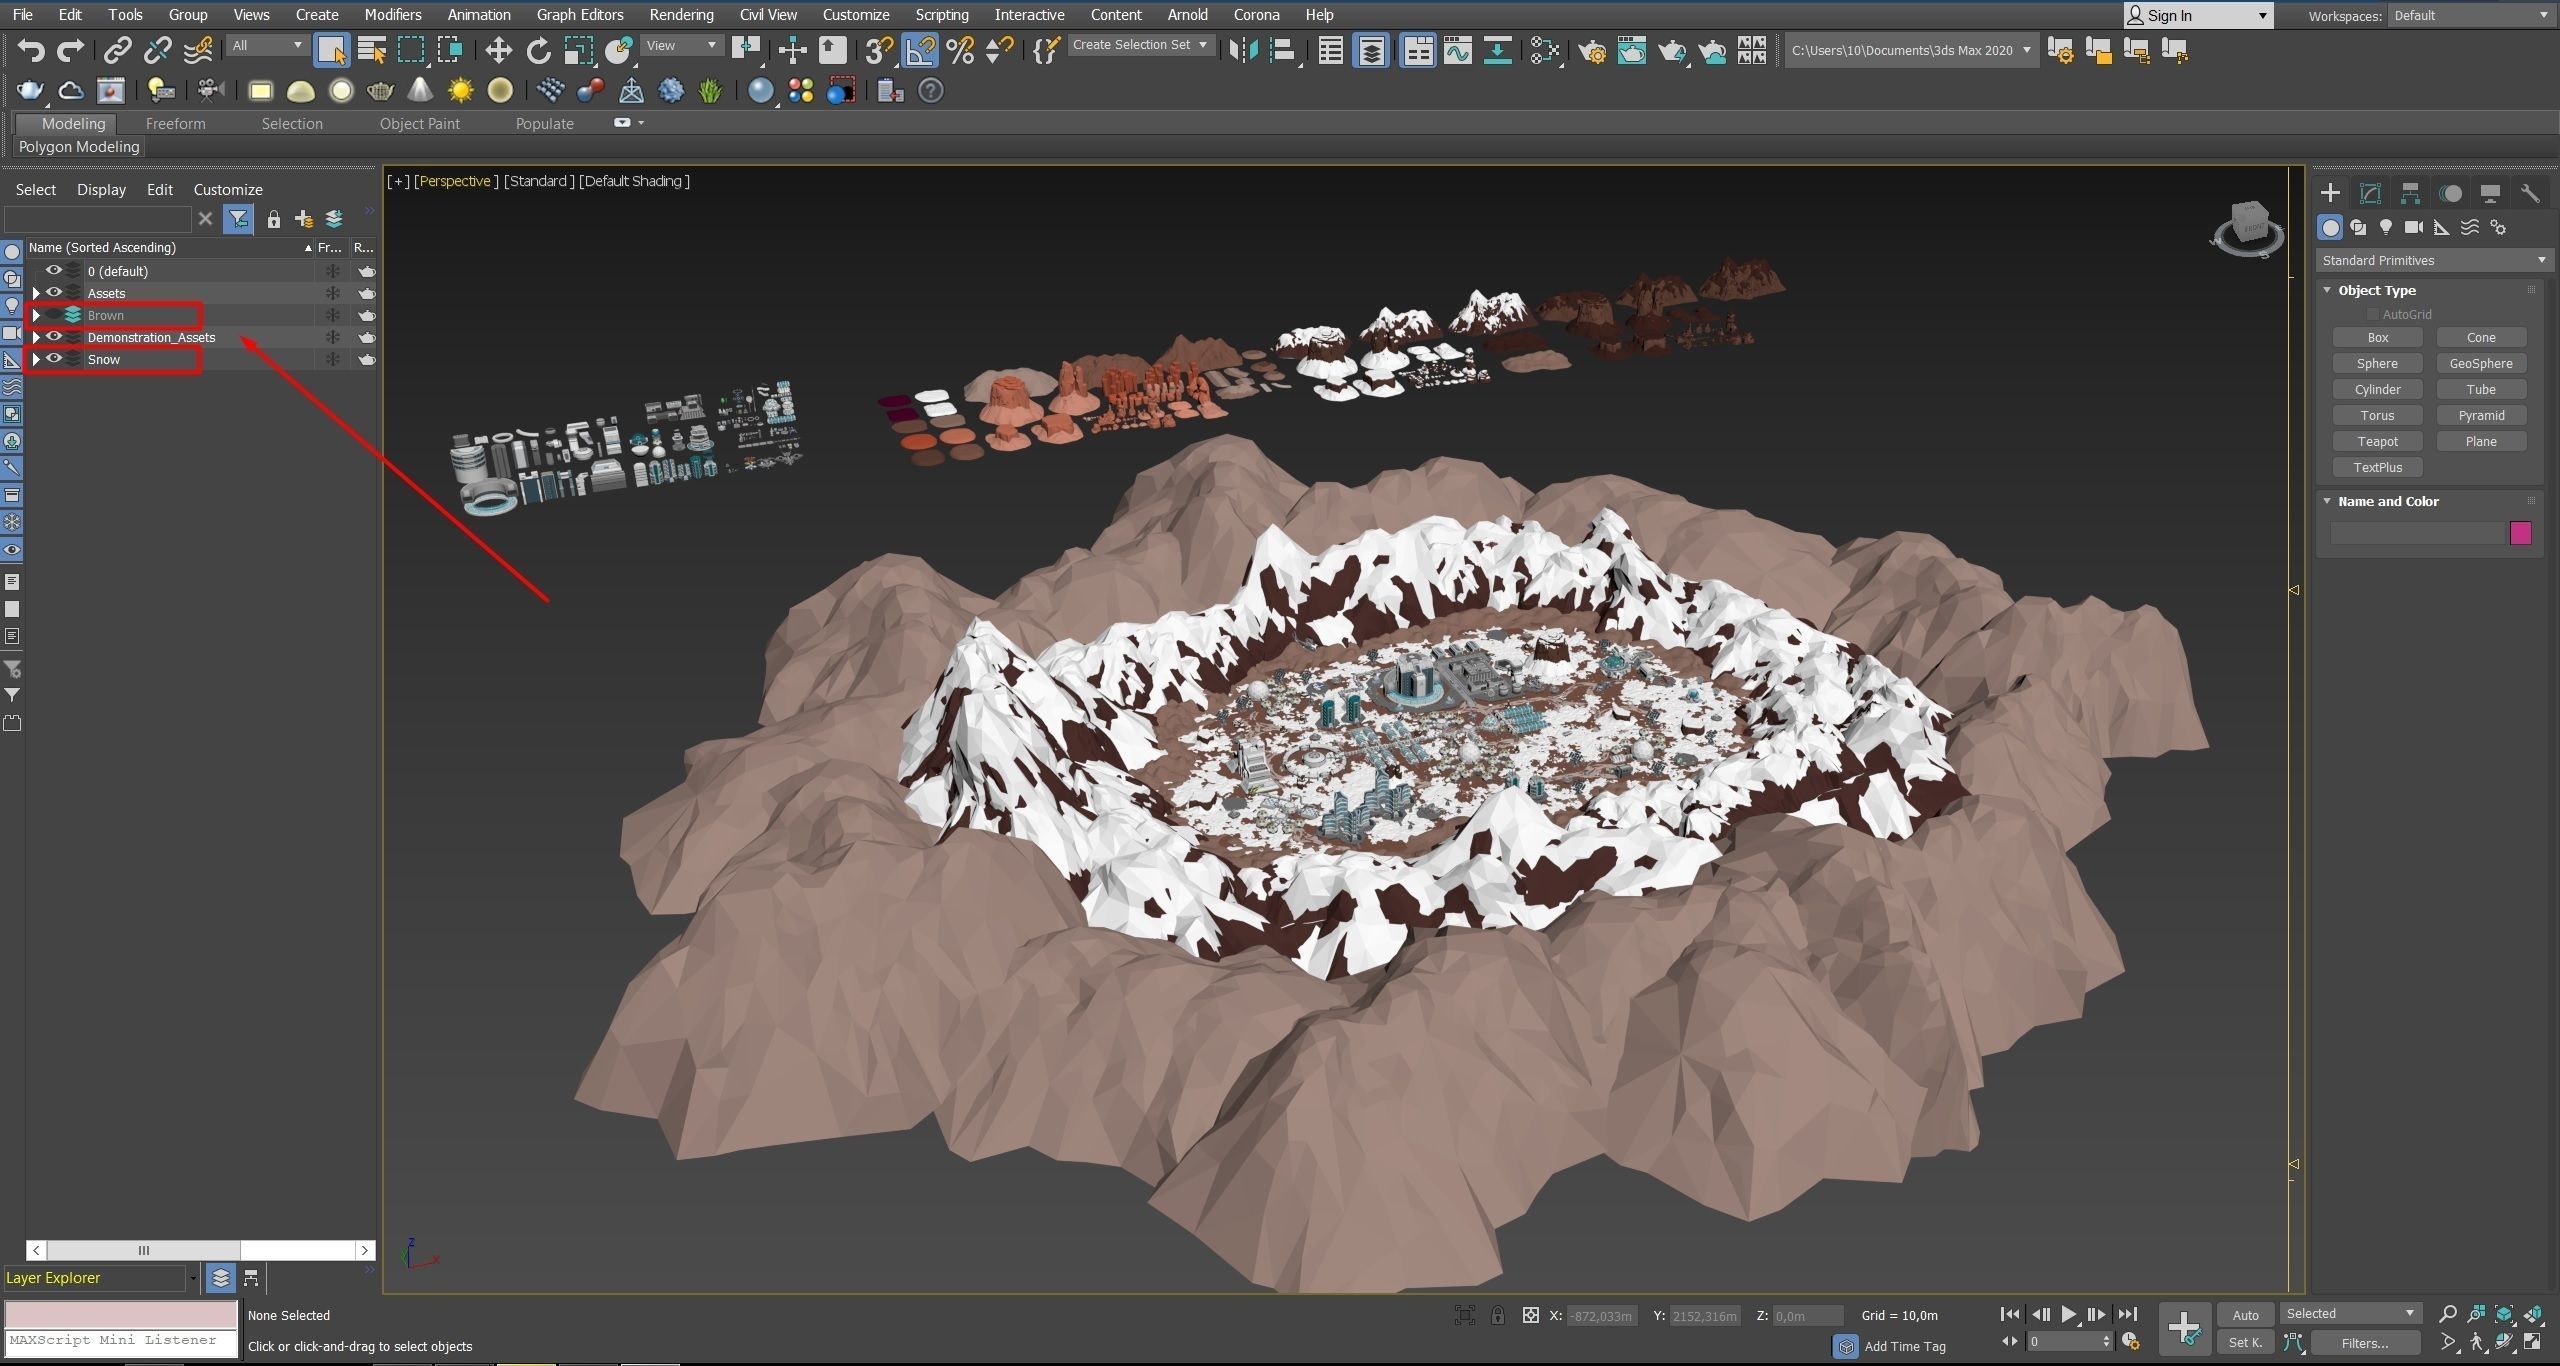Image resolution: width=2560 pixels, height=1366 pixels.
Task: Open the Standard Primitives dropdown
Action: tap(2432, 260)
